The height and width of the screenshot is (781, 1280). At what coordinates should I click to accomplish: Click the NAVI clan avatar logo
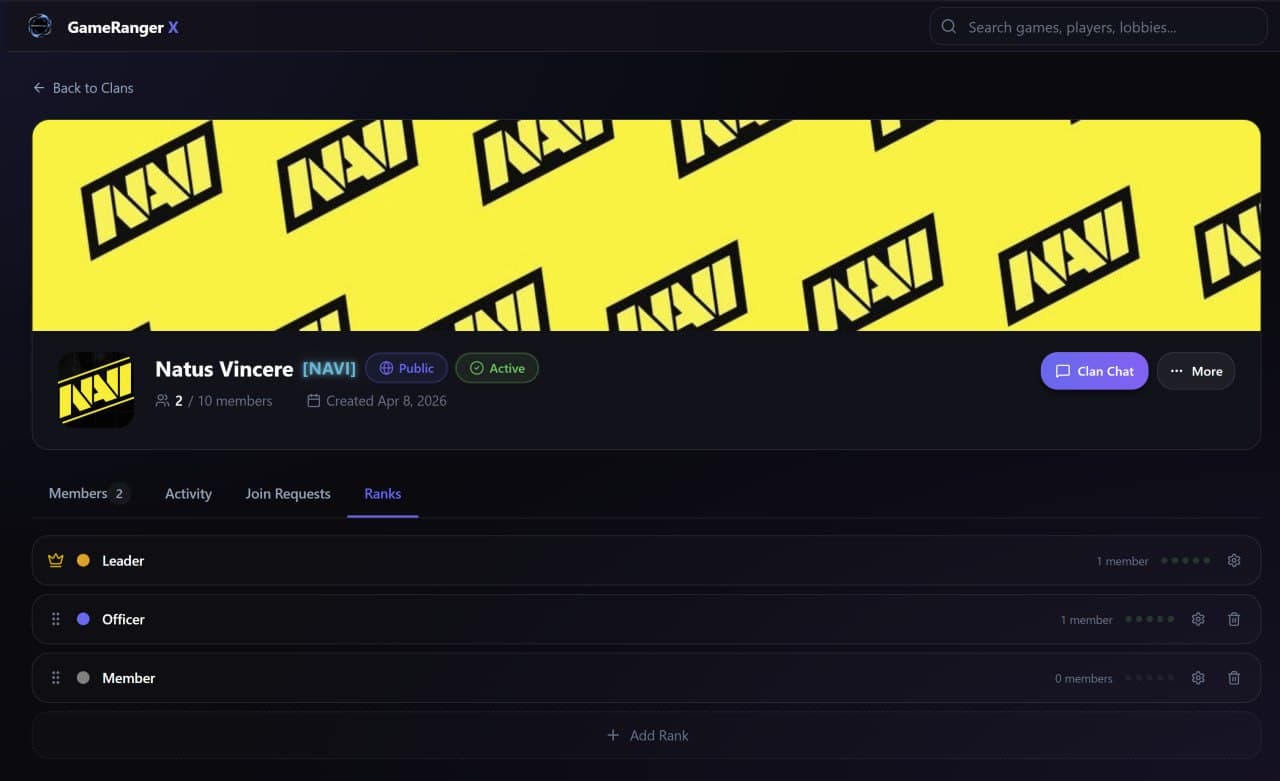coord(96,390)
